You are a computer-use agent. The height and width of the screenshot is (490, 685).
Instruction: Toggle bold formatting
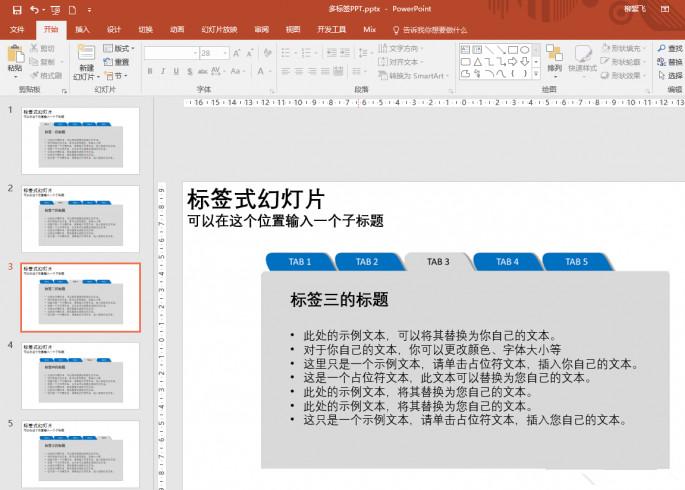click(x=150, y=71)
